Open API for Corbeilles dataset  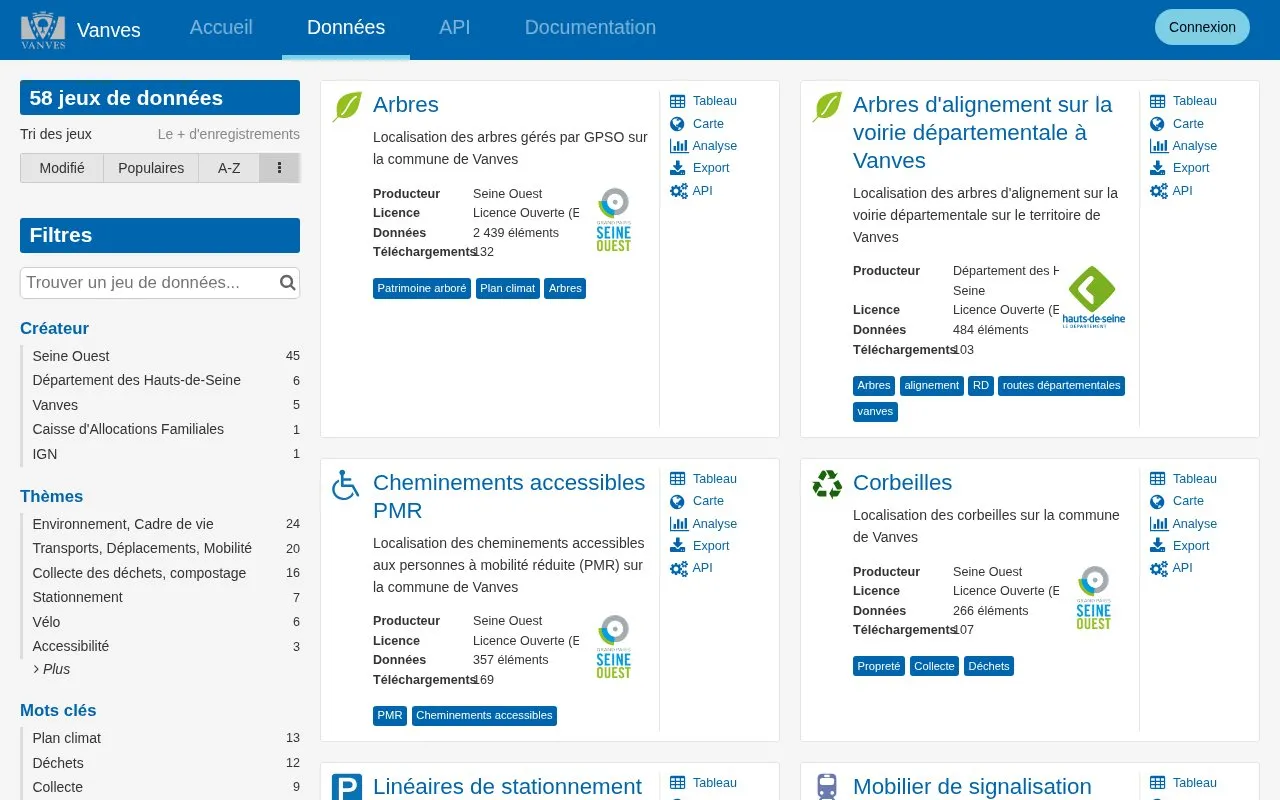point(1171,568)
